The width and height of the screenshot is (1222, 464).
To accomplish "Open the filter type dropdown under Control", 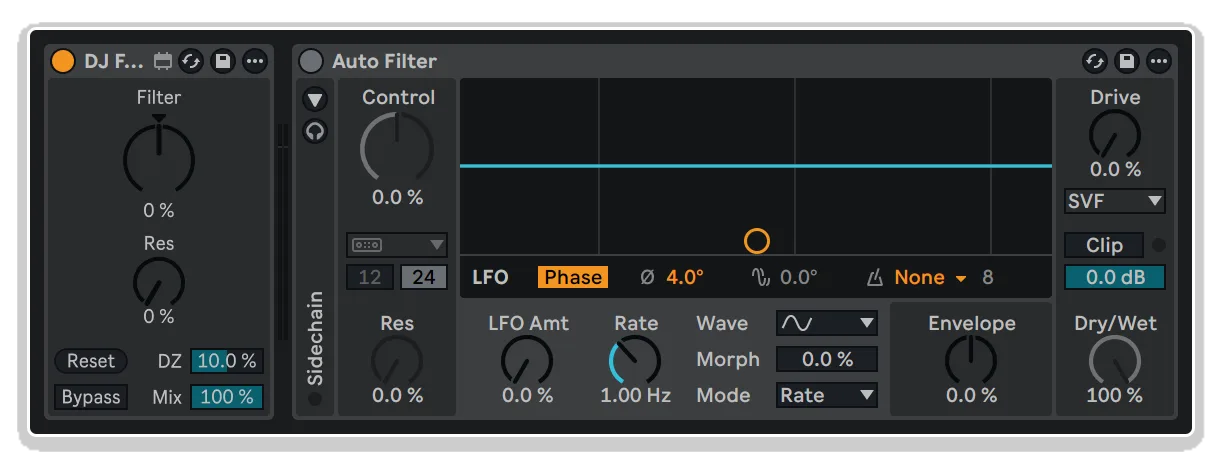I will (397, 244).
